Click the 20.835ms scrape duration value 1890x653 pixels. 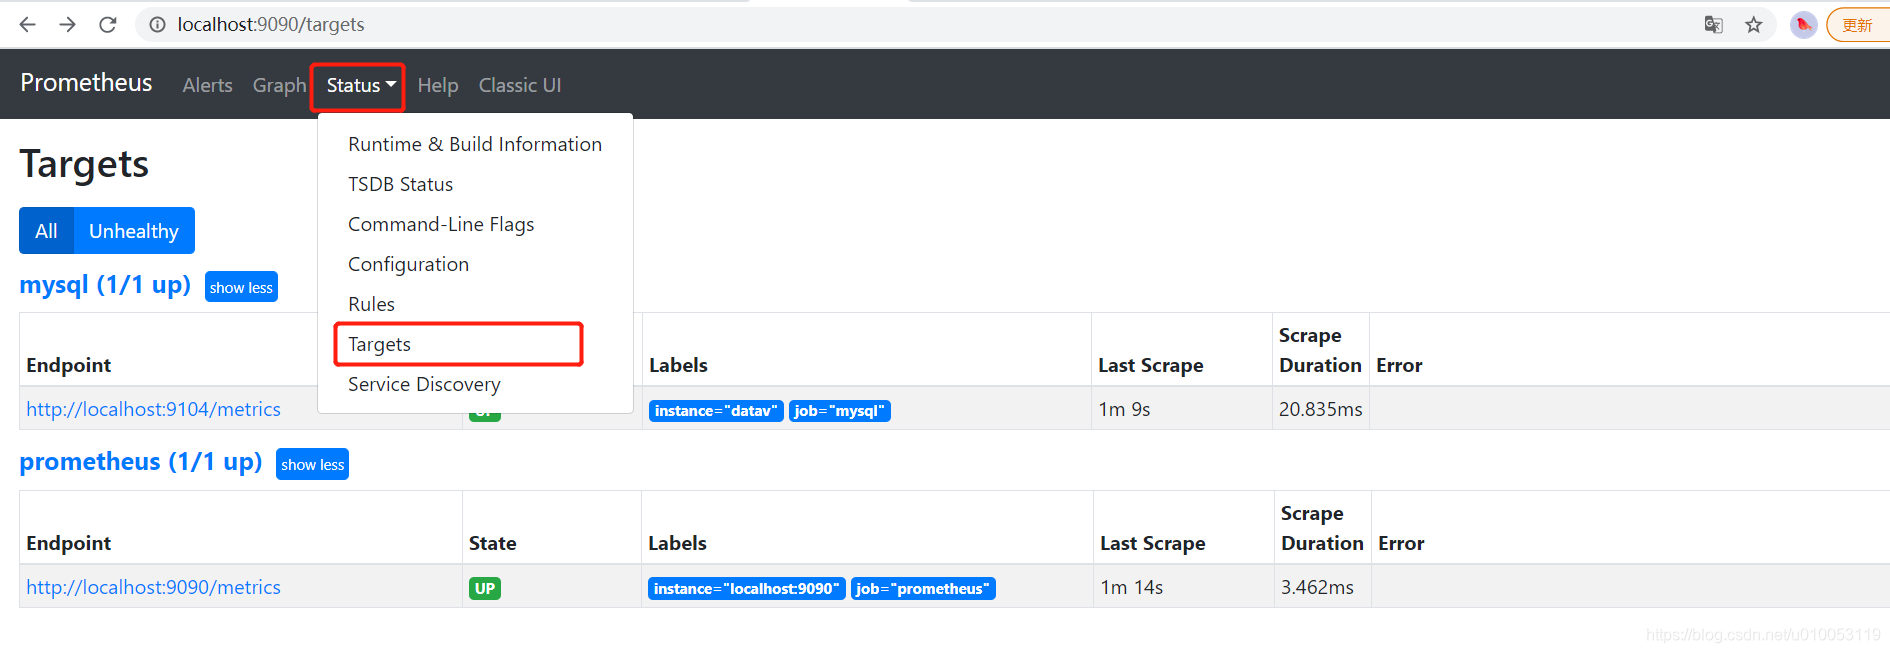(x=1320, y=409)
